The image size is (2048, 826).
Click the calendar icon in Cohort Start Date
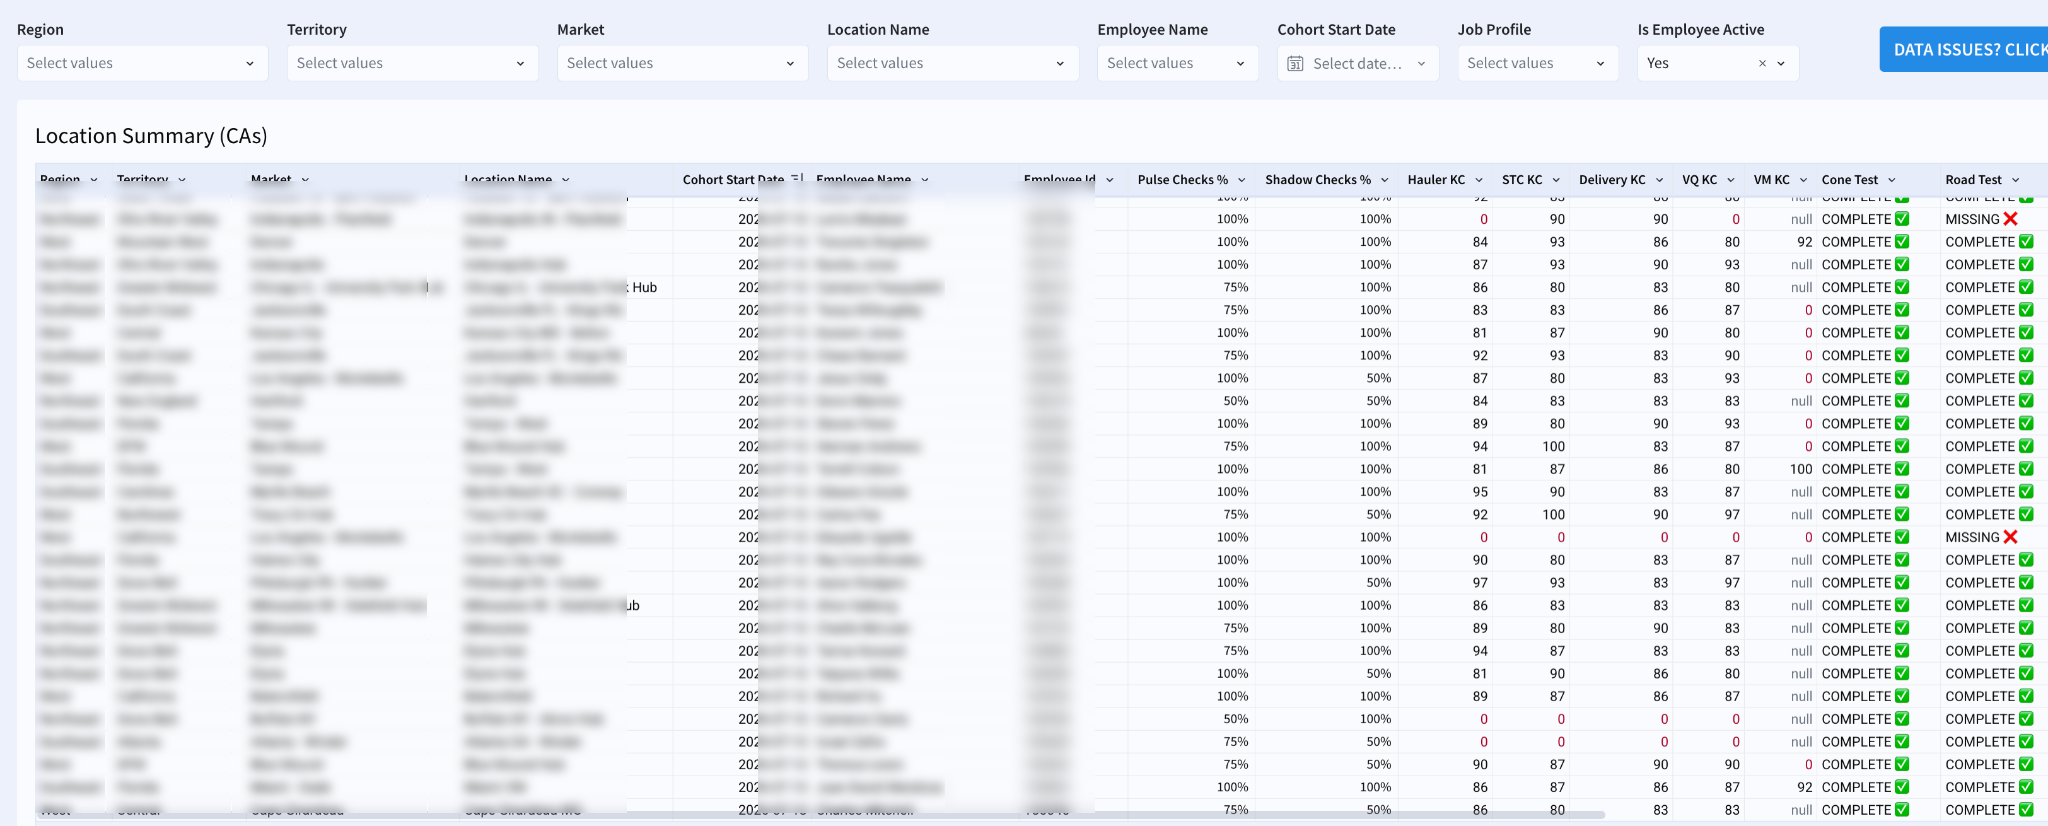[1295, 63]
